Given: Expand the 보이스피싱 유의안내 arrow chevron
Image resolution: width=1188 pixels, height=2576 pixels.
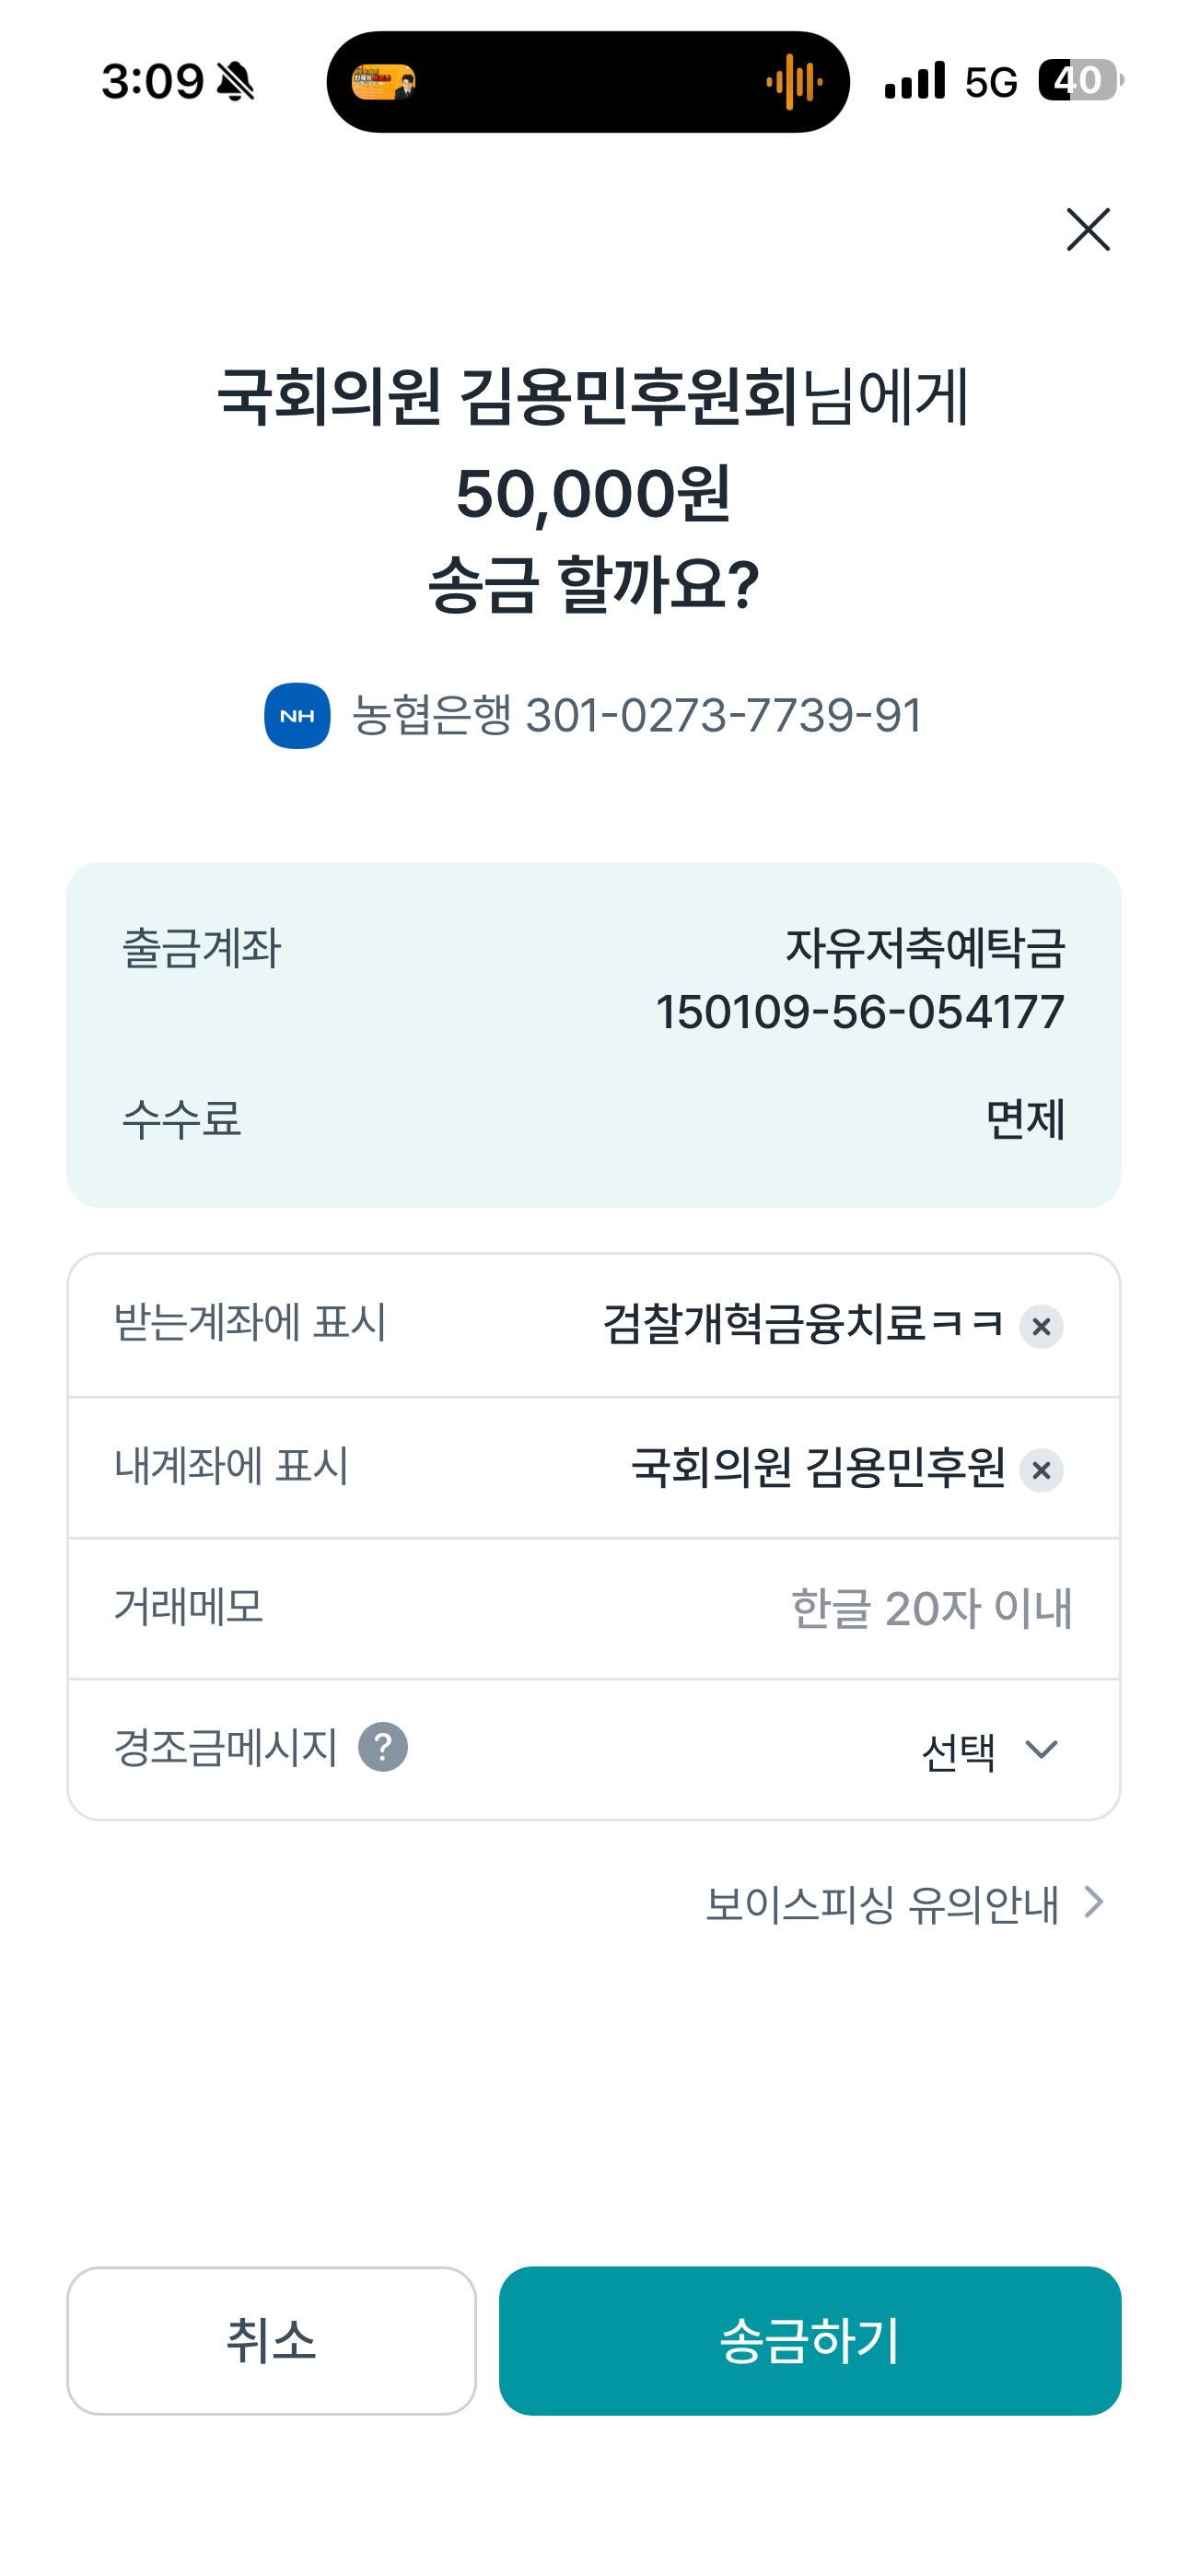Looking at the screenshot, I should (1094, 1902).
